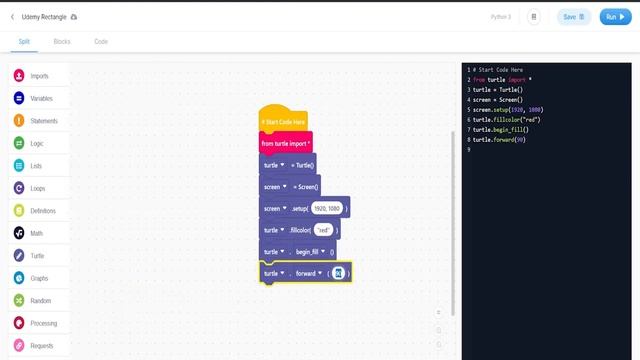Open the forward method dropdown
This screenshot has width=640, height=360.
click(309, 273)
